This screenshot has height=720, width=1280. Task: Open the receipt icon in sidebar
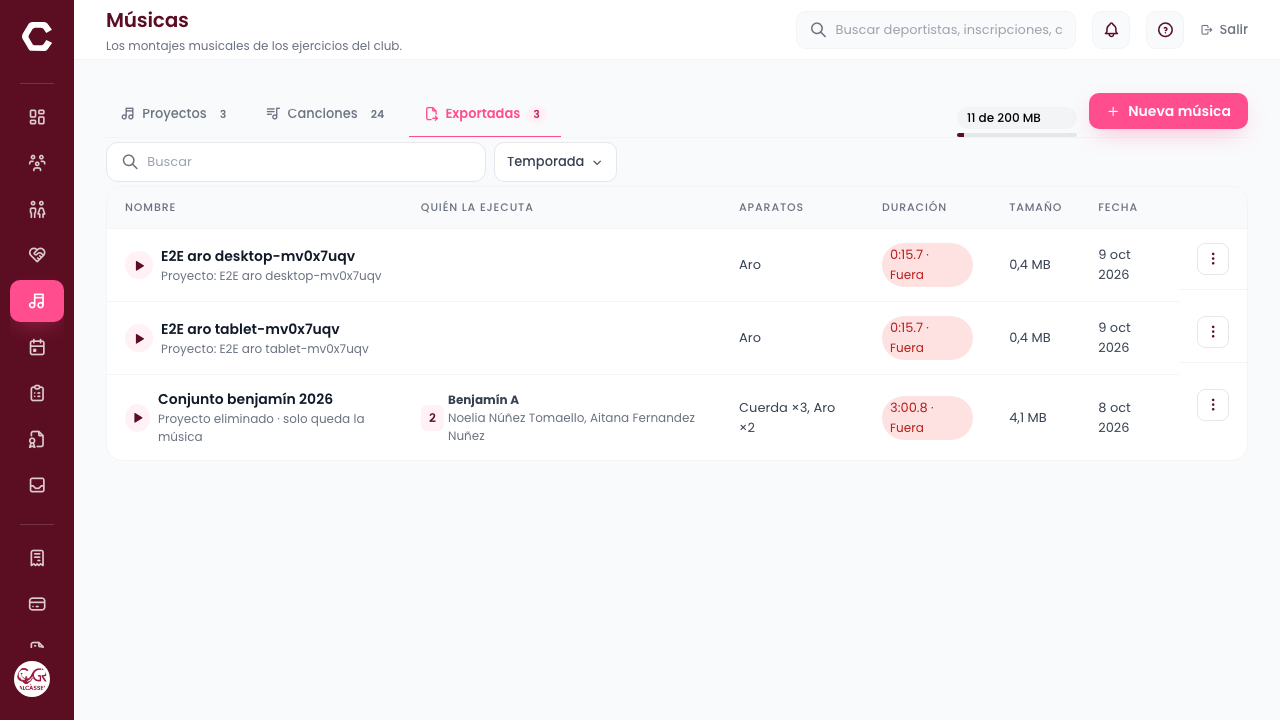pyautogui.click(x=37, y=558)
